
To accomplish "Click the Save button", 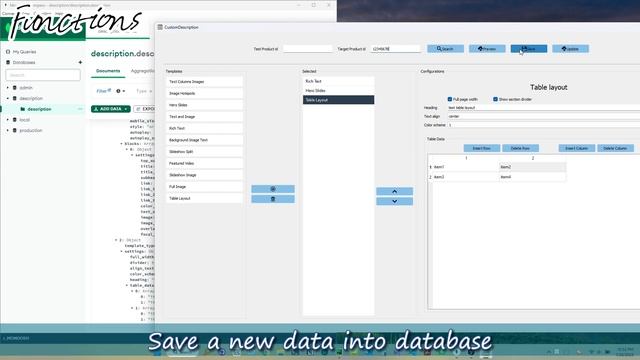I will point(529,49).
